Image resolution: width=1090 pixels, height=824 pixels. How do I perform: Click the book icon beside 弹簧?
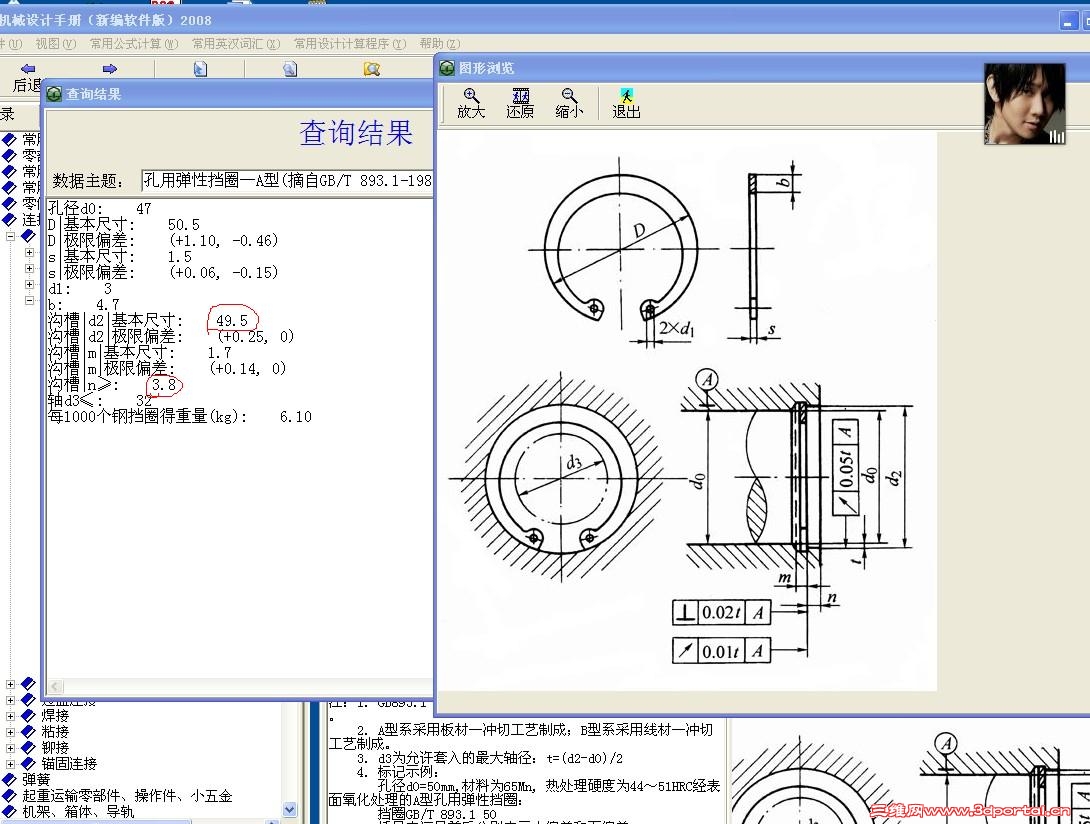pos(9,779)
